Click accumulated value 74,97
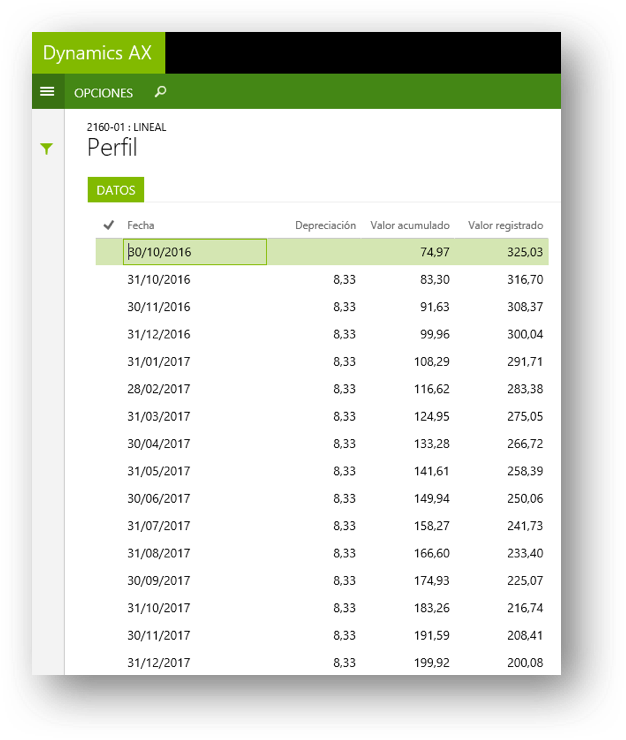The width and height of the screenshot is (626, 740). pyautogui.click(x=435, y=252)
